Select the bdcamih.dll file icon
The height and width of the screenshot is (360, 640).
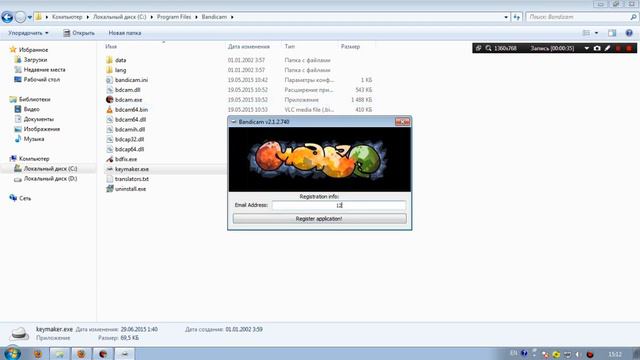click(109, 129)
